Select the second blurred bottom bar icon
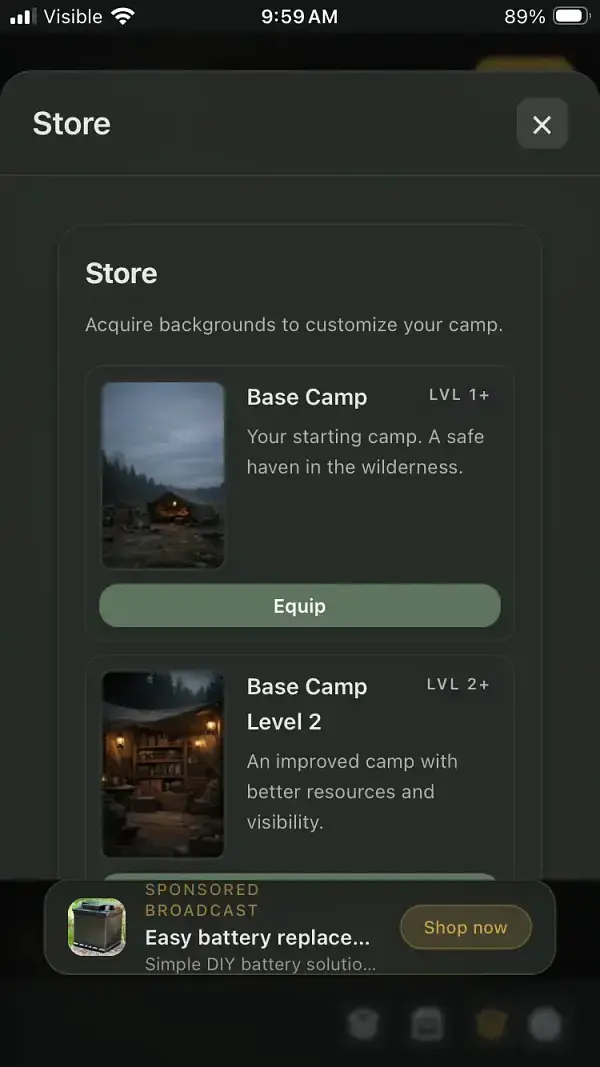The image size is (600, 1067). [x=427, y=1024]
